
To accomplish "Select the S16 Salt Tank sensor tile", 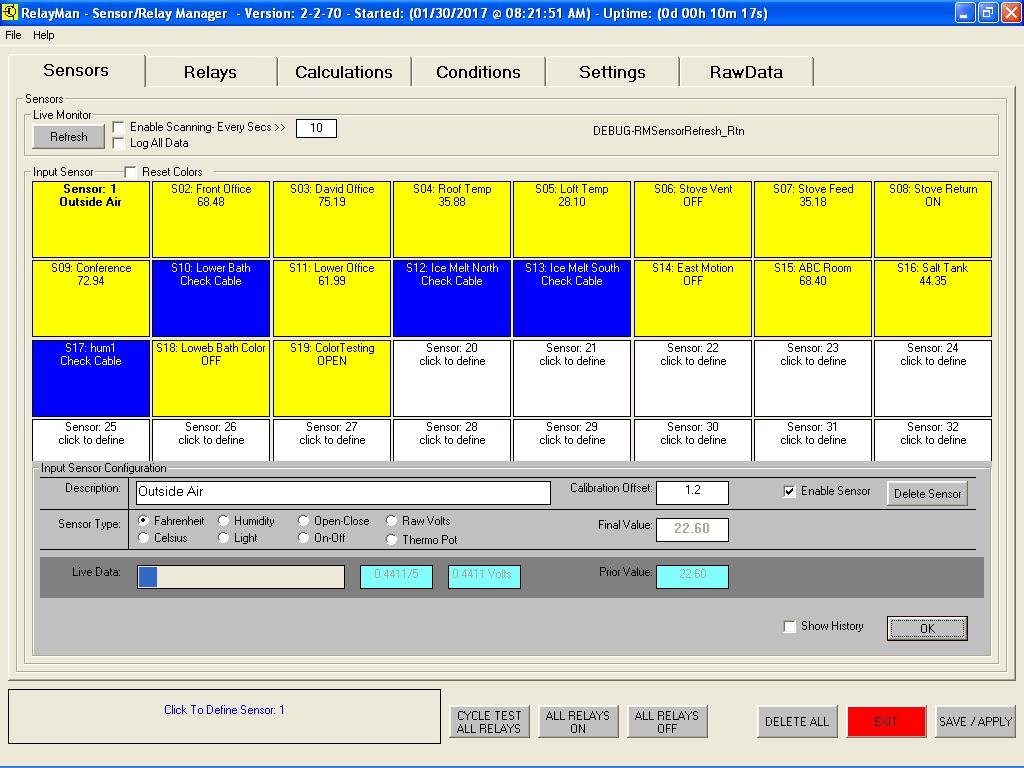I will [x=933, y=298].
